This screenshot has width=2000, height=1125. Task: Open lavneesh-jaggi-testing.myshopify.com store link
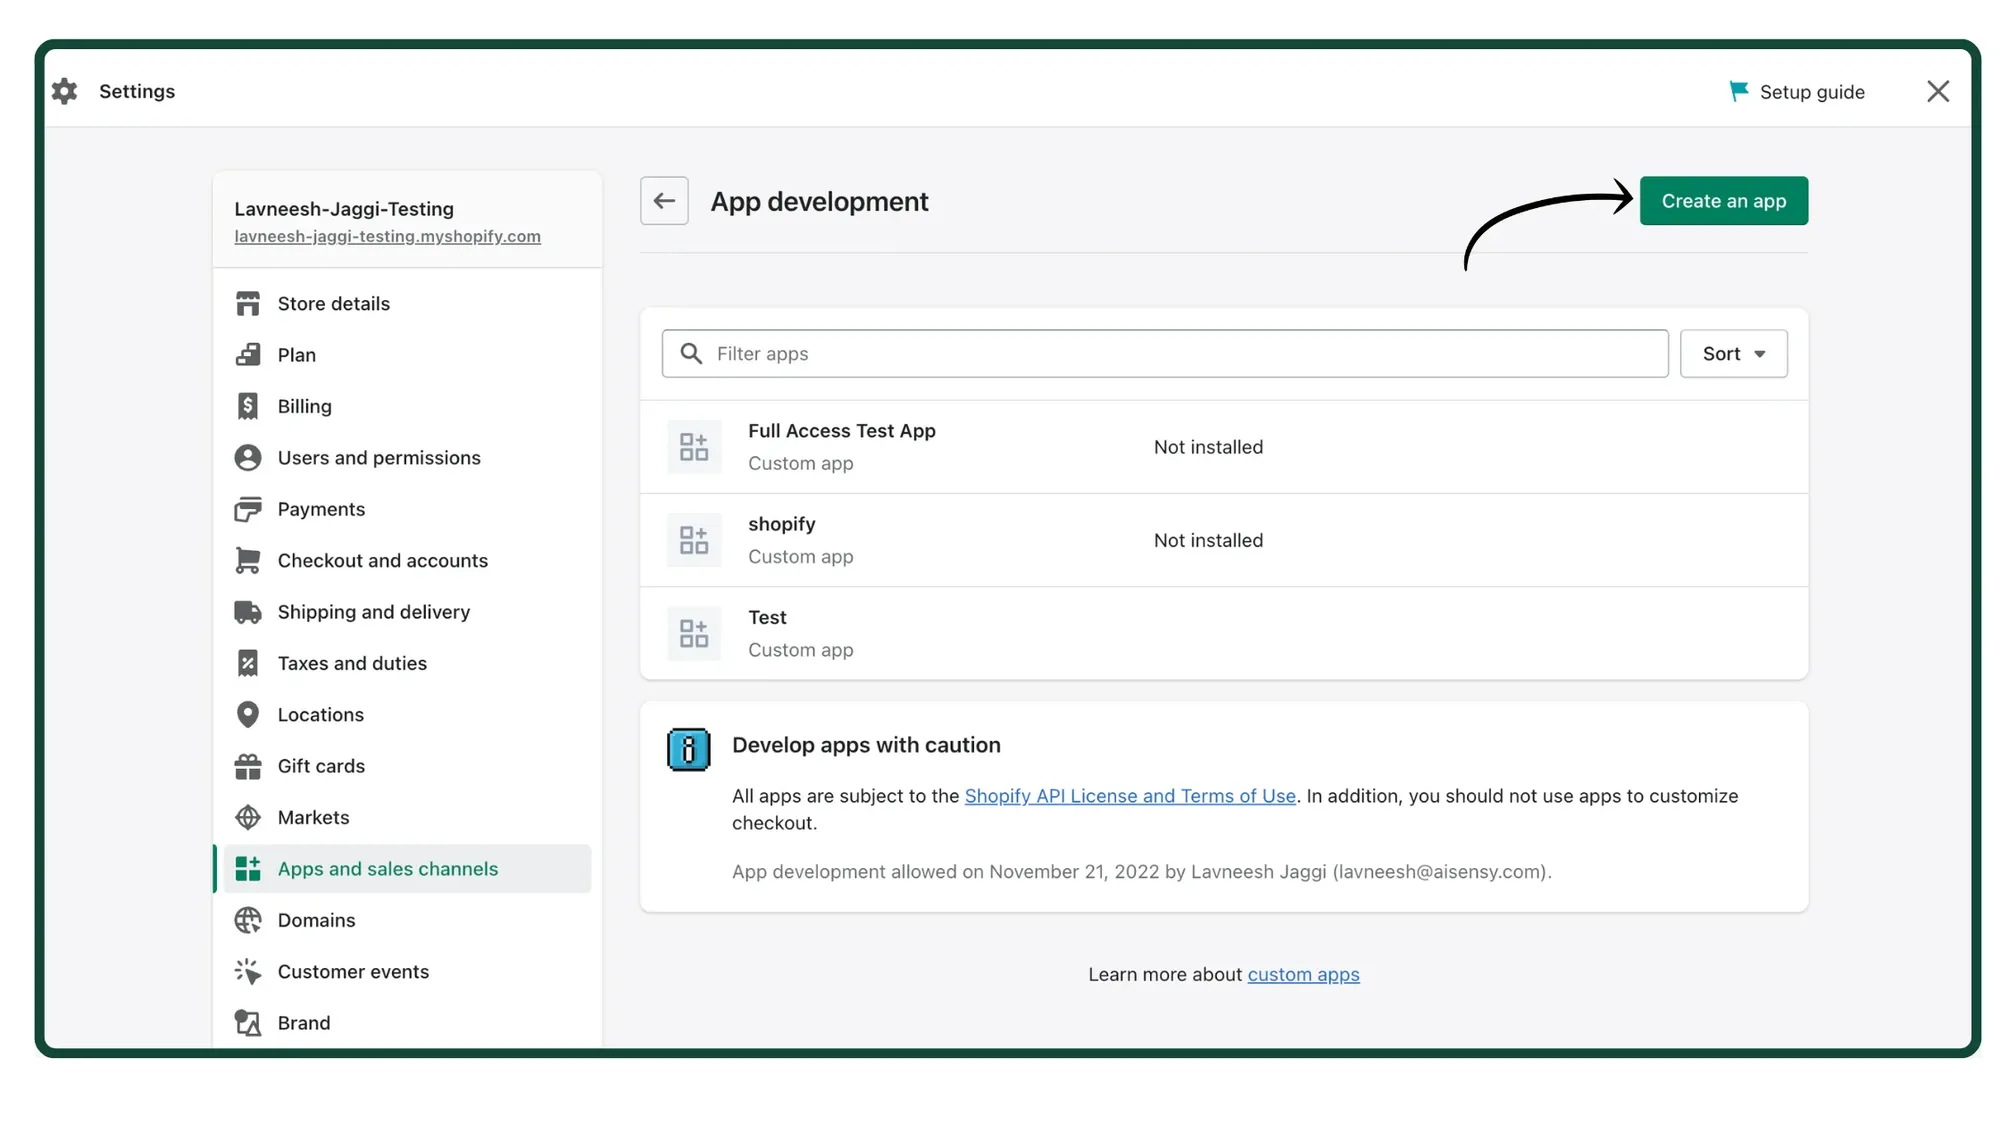point(388,236)
